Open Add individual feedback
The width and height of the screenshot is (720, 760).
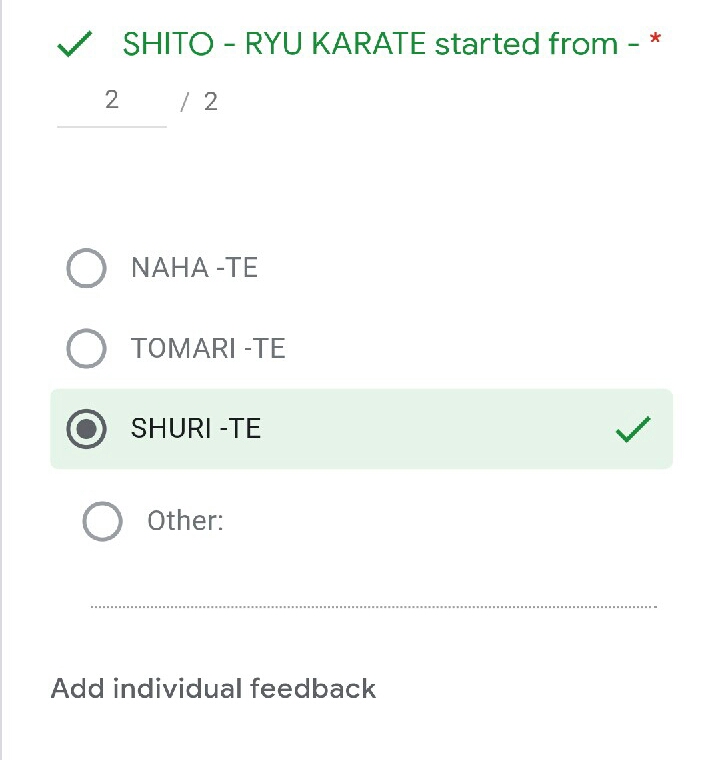pos(213,689)
